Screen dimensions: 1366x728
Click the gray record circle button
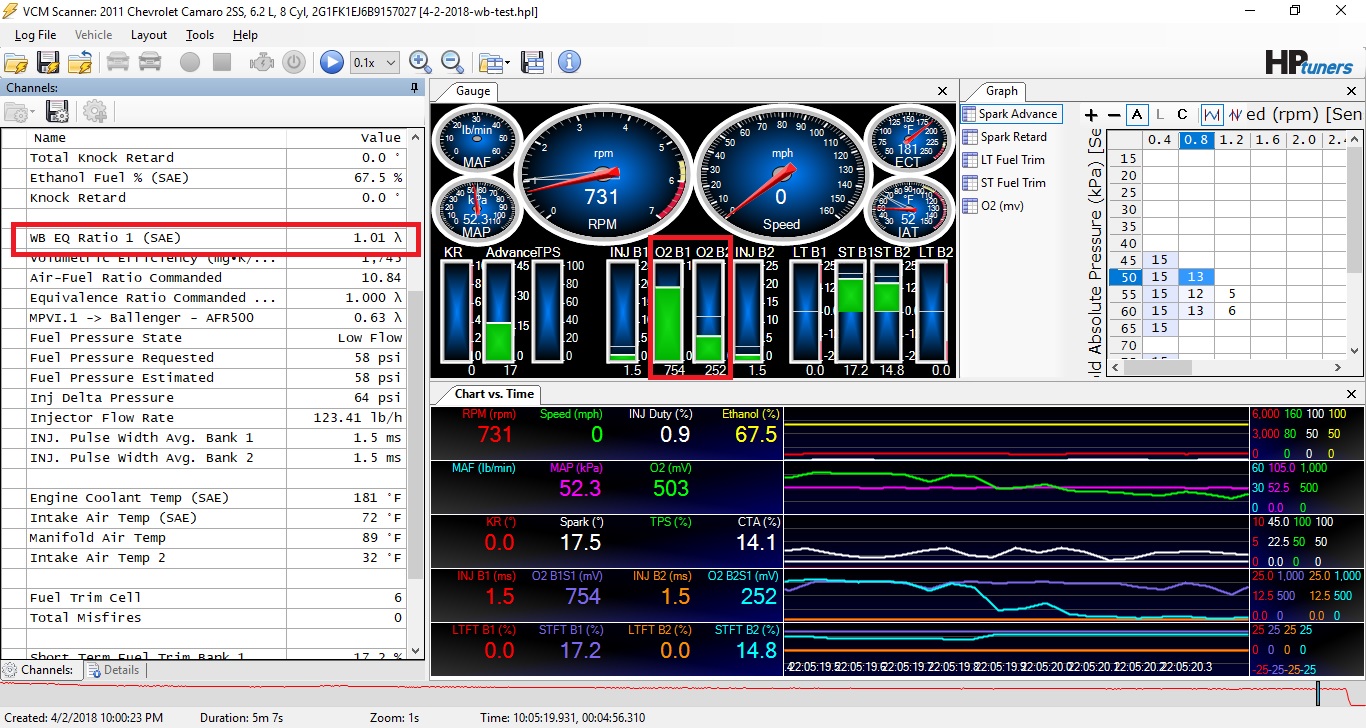tap(190, 62)
